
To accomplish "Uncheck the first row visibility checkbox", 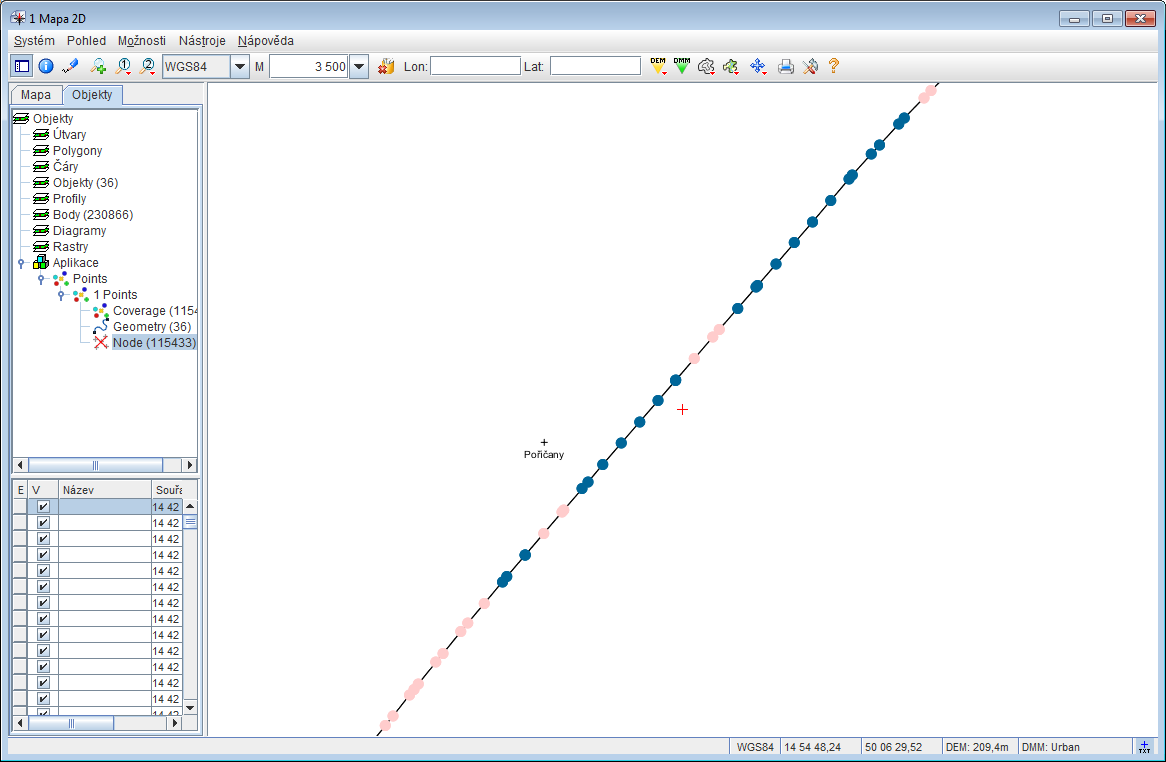I will (43, 507).
